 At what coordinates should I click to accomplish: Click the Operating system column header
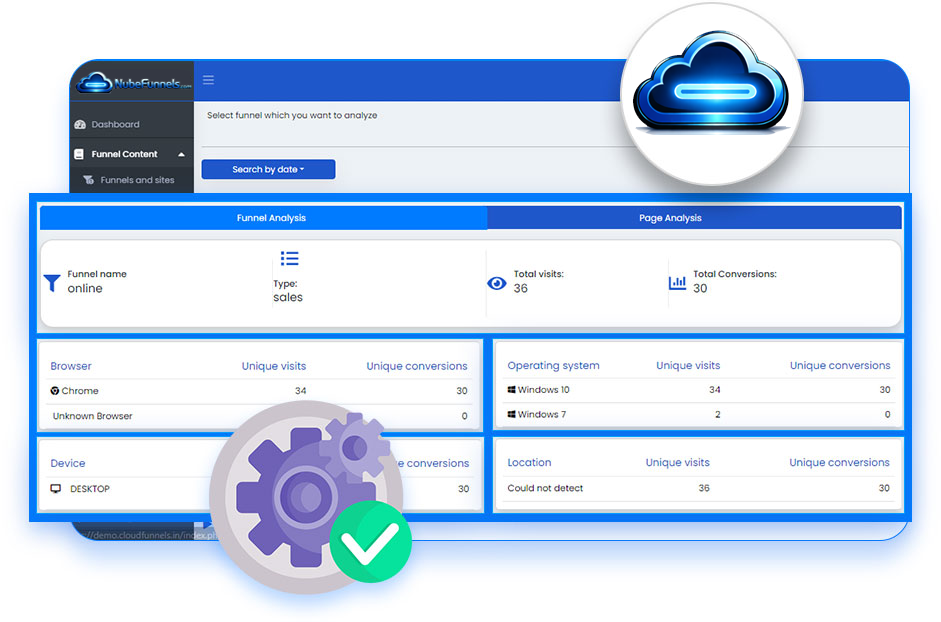point(553,365)
